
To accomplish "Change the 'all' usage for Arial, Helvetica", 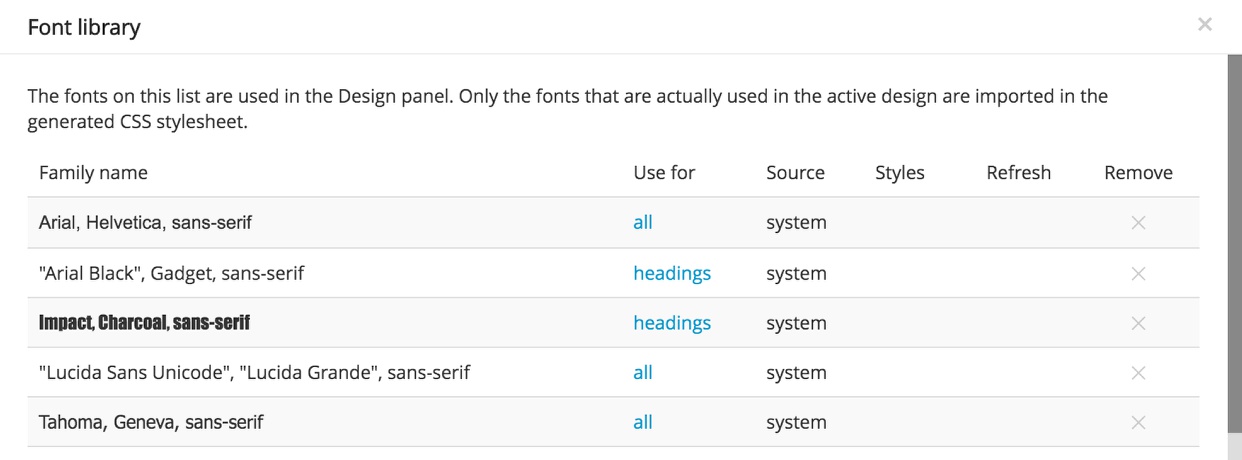I will pyautogui.click(x=643, y=222).
